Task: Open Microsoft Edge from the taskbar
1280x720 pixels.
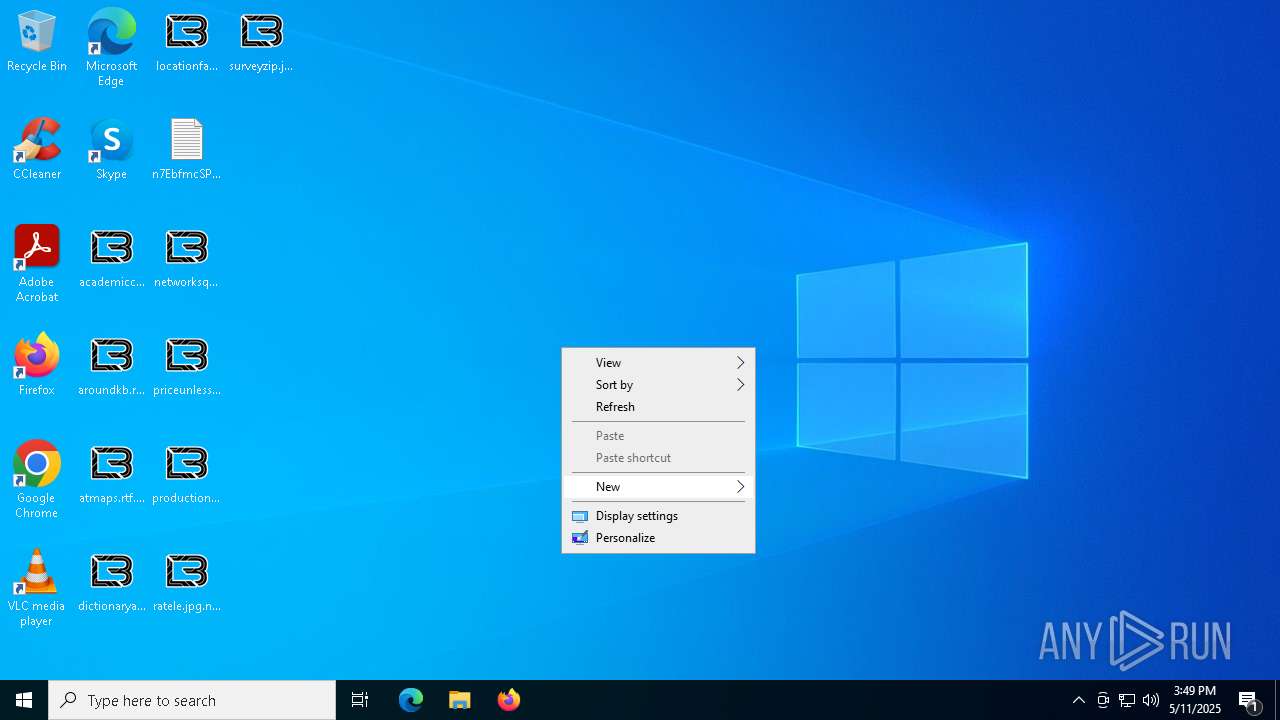Action: [x=411, y=700]
